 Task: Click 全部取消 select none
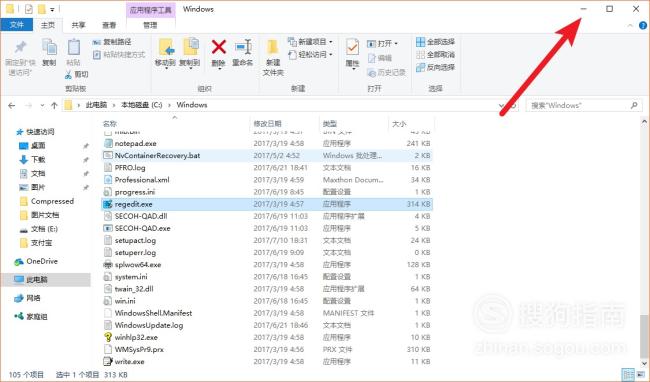[435, 54]
